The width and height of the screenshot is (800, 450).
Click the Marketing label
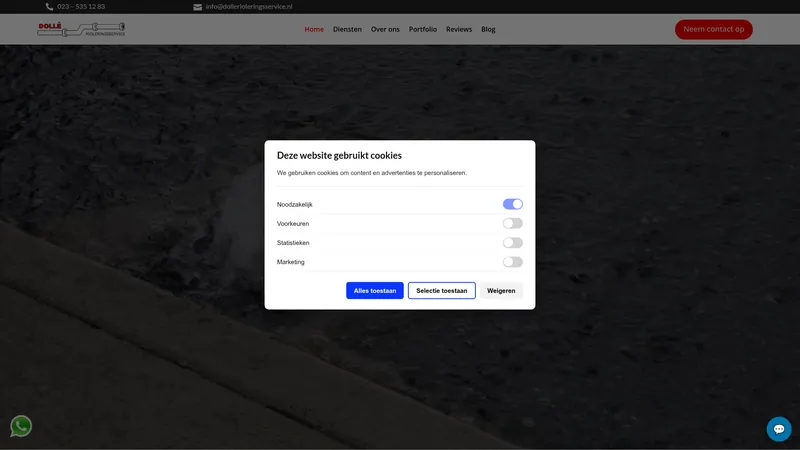pyautogui.click(x=290, y=262)
